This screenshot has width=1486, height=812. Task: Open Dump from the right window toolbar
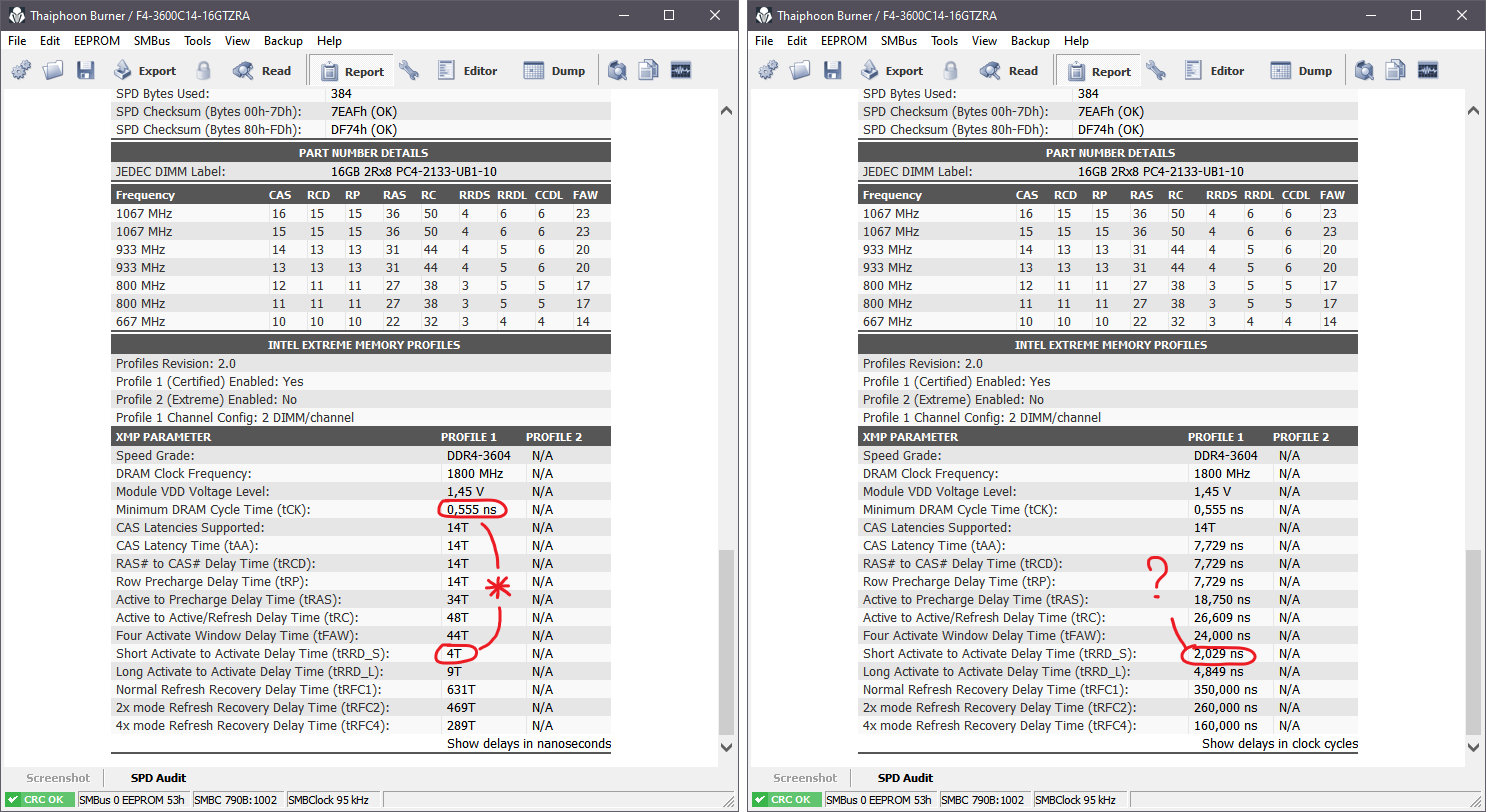1302,71
